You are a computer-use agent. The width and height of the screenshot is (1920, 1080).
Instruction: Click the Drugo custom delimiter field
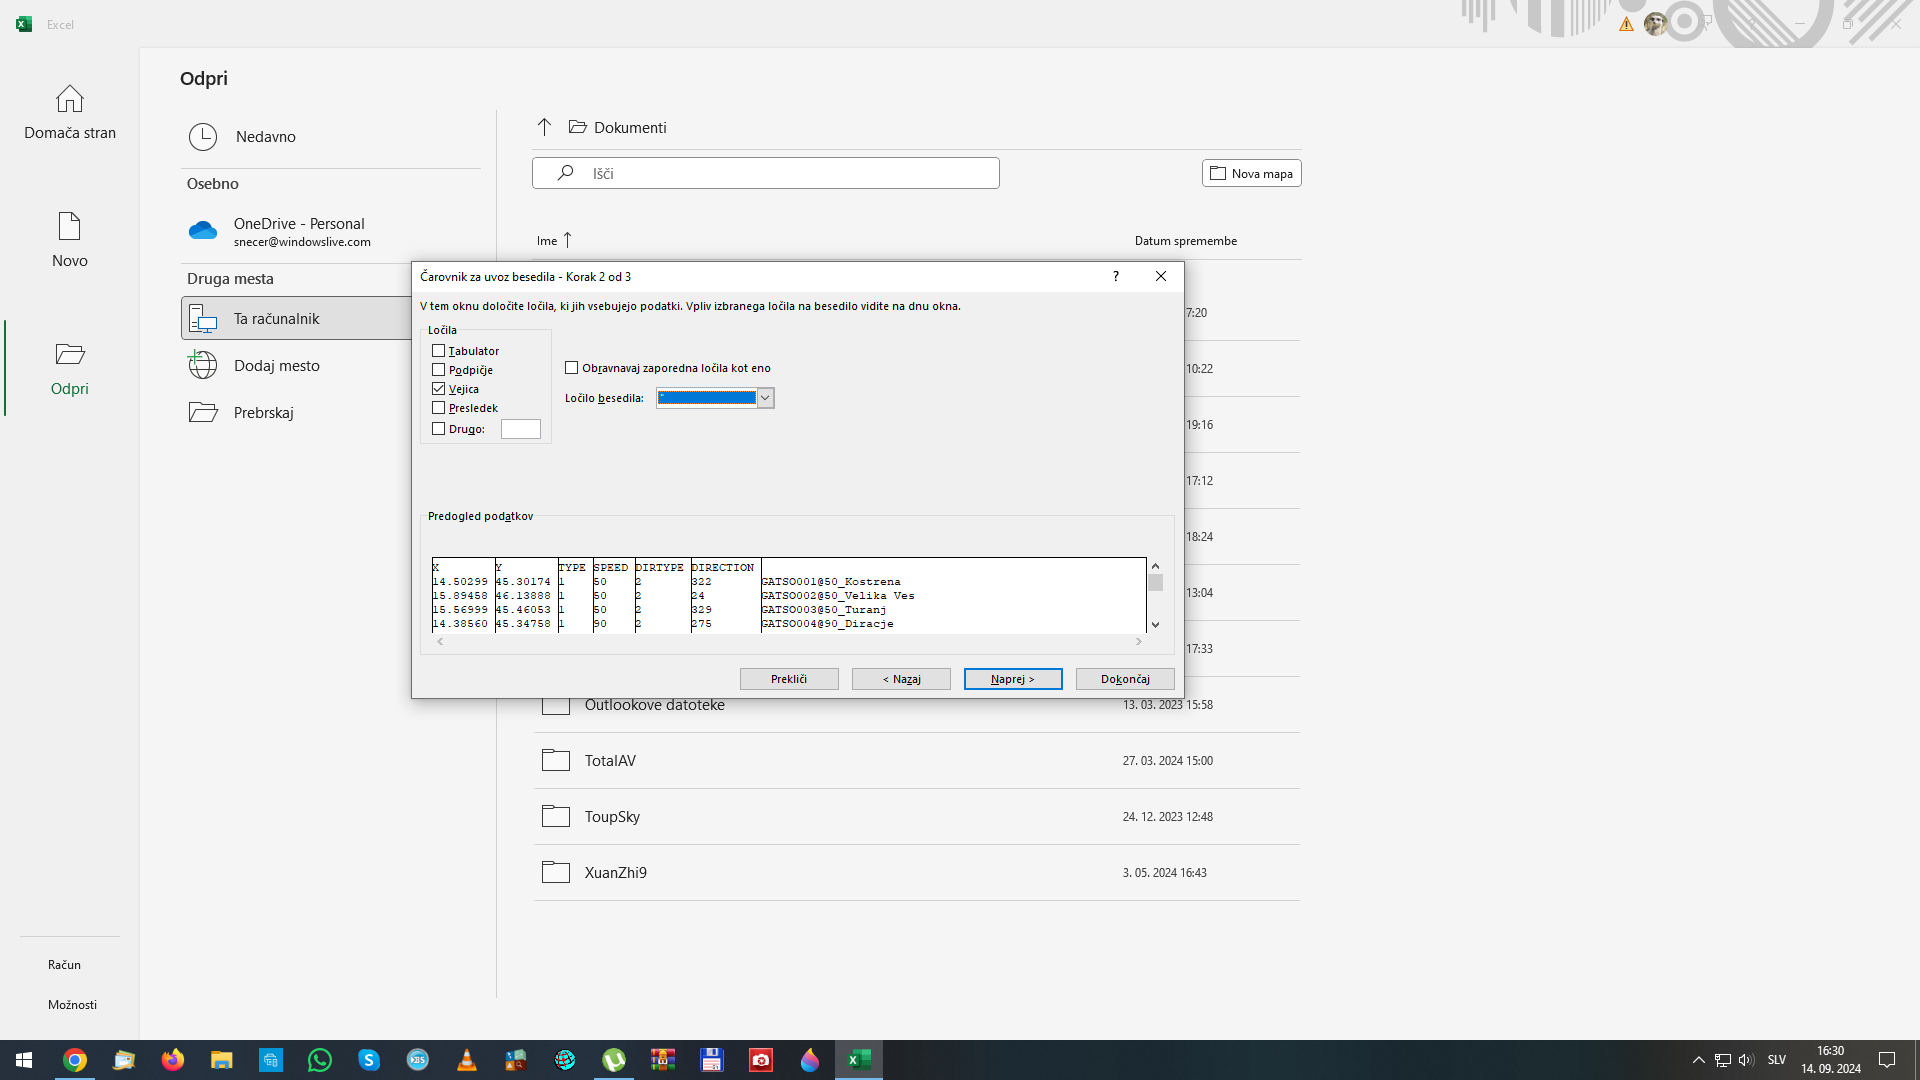[520, 429]
